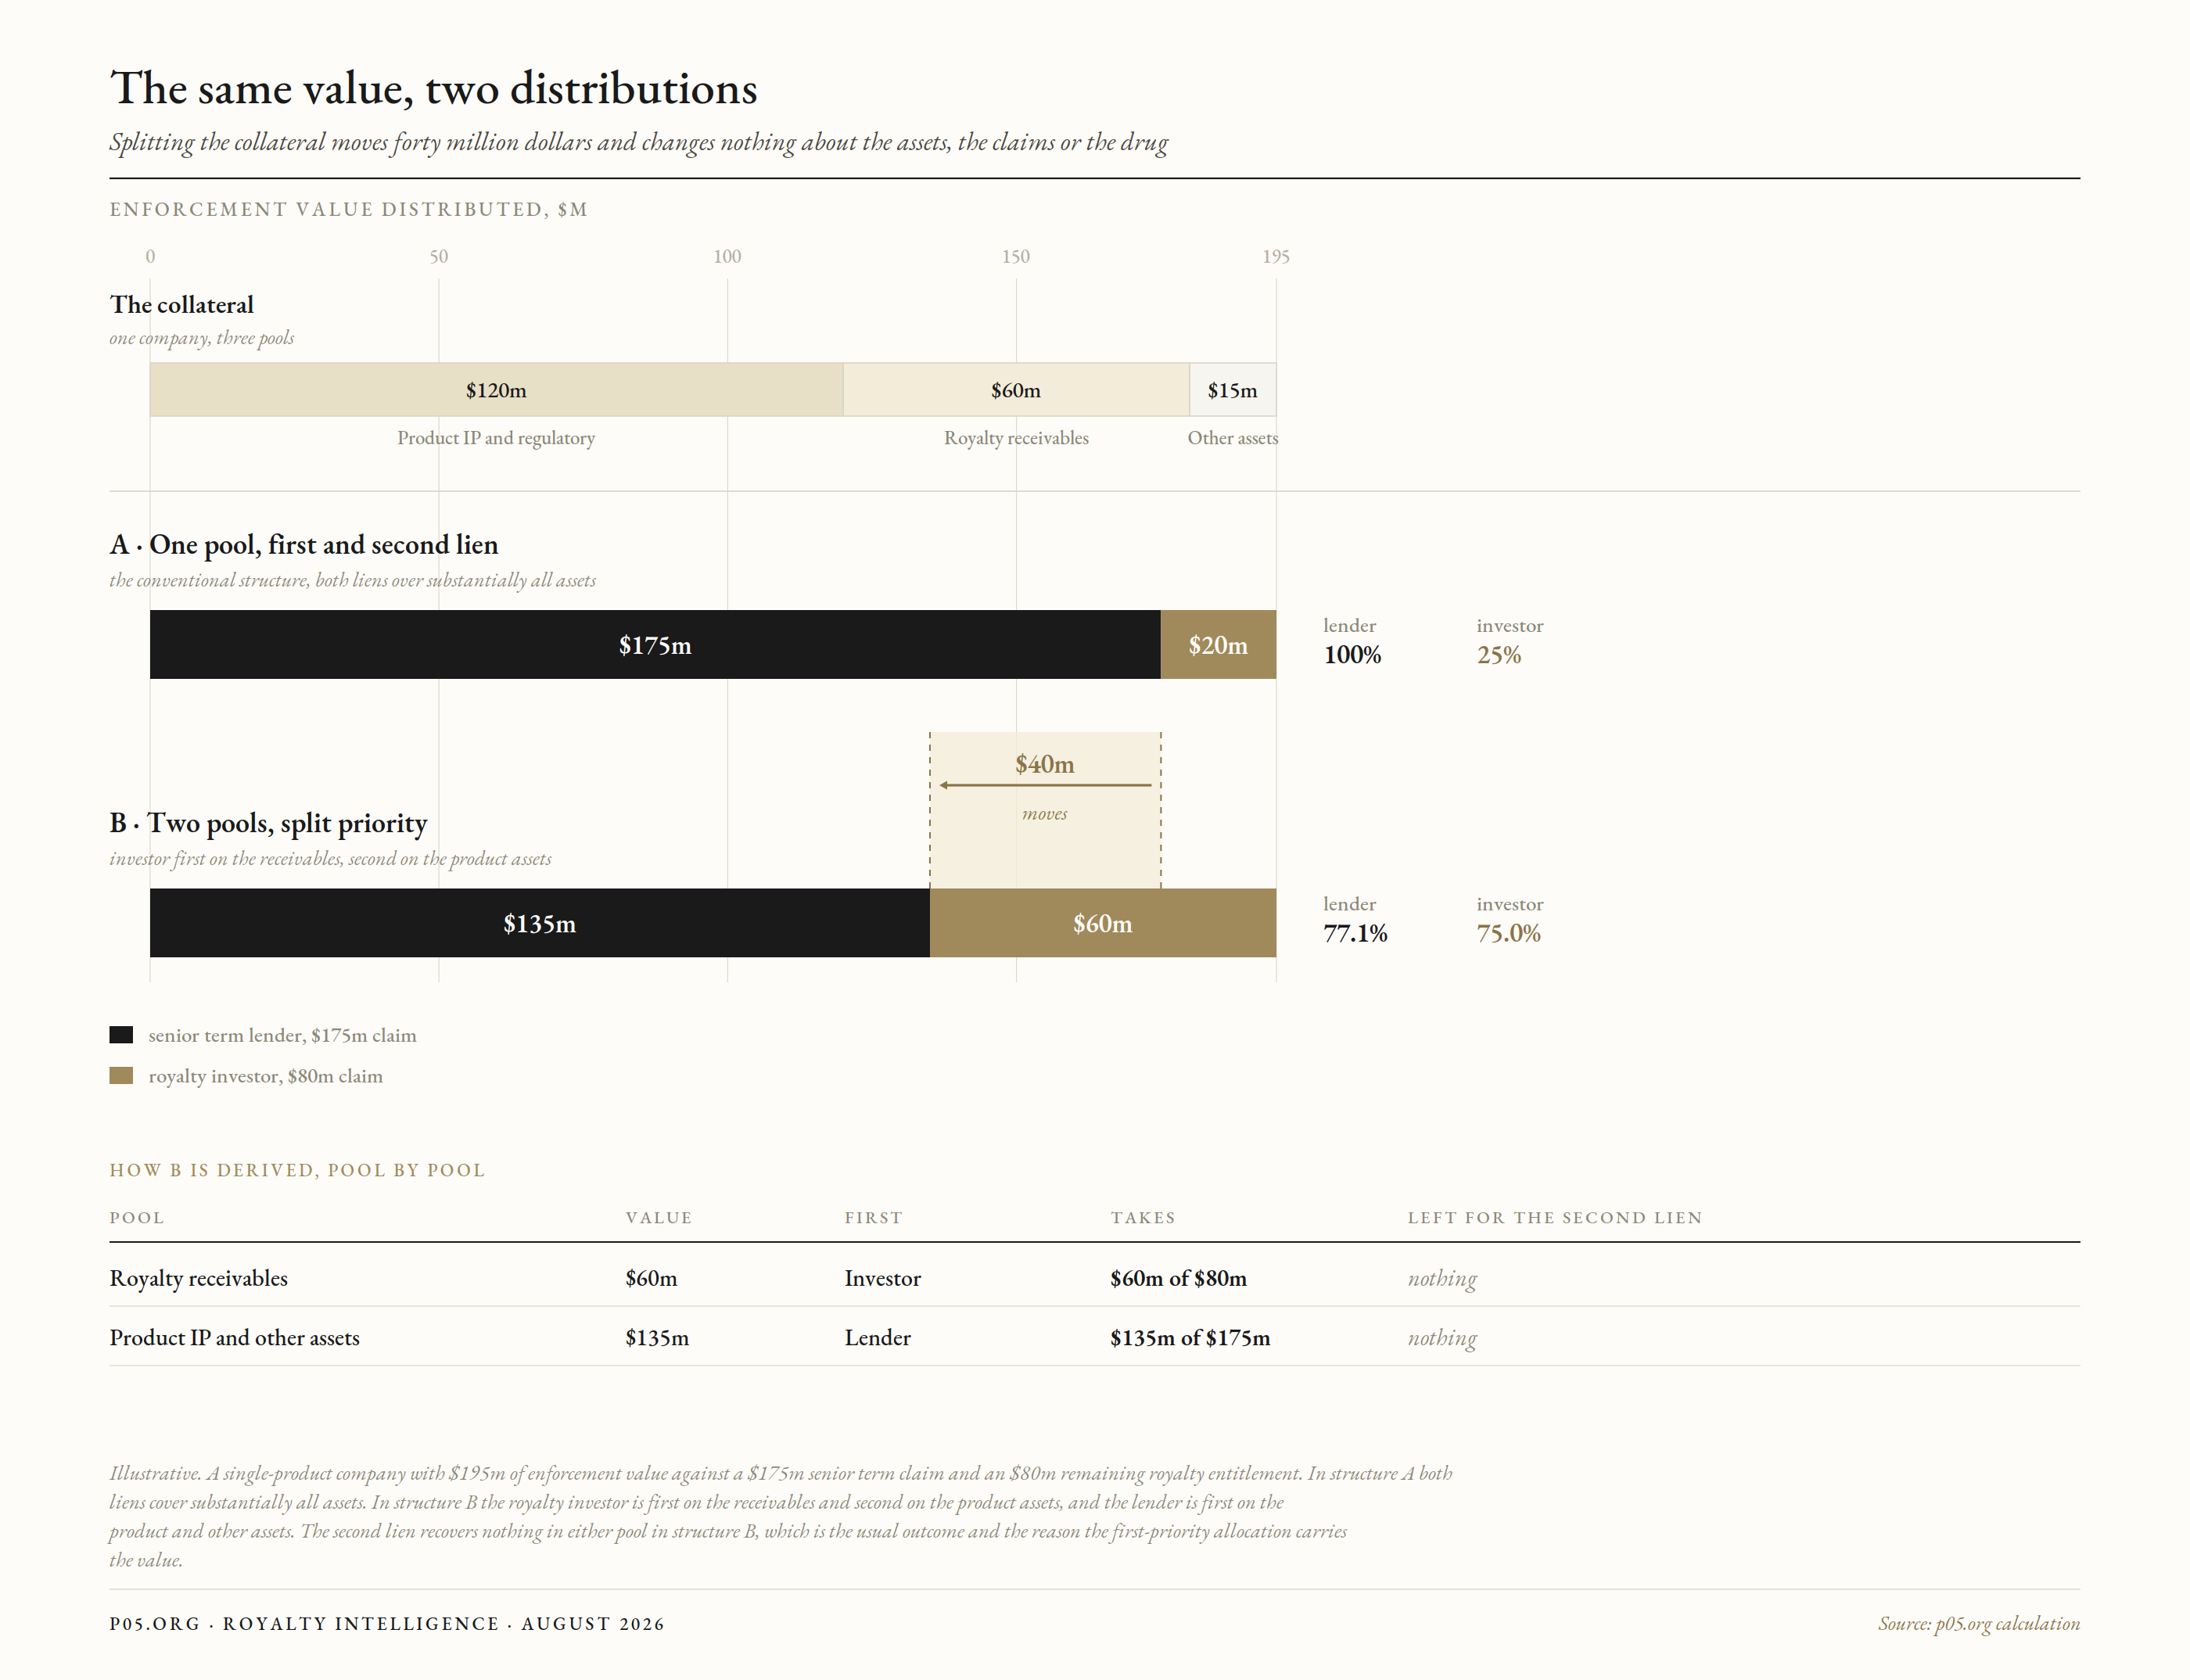Click the "ENFORCEMENT VALUE DISTRIBUTED, $M" label
The width and height of the screenshot is (2190, 1680).
pos(348,209)
